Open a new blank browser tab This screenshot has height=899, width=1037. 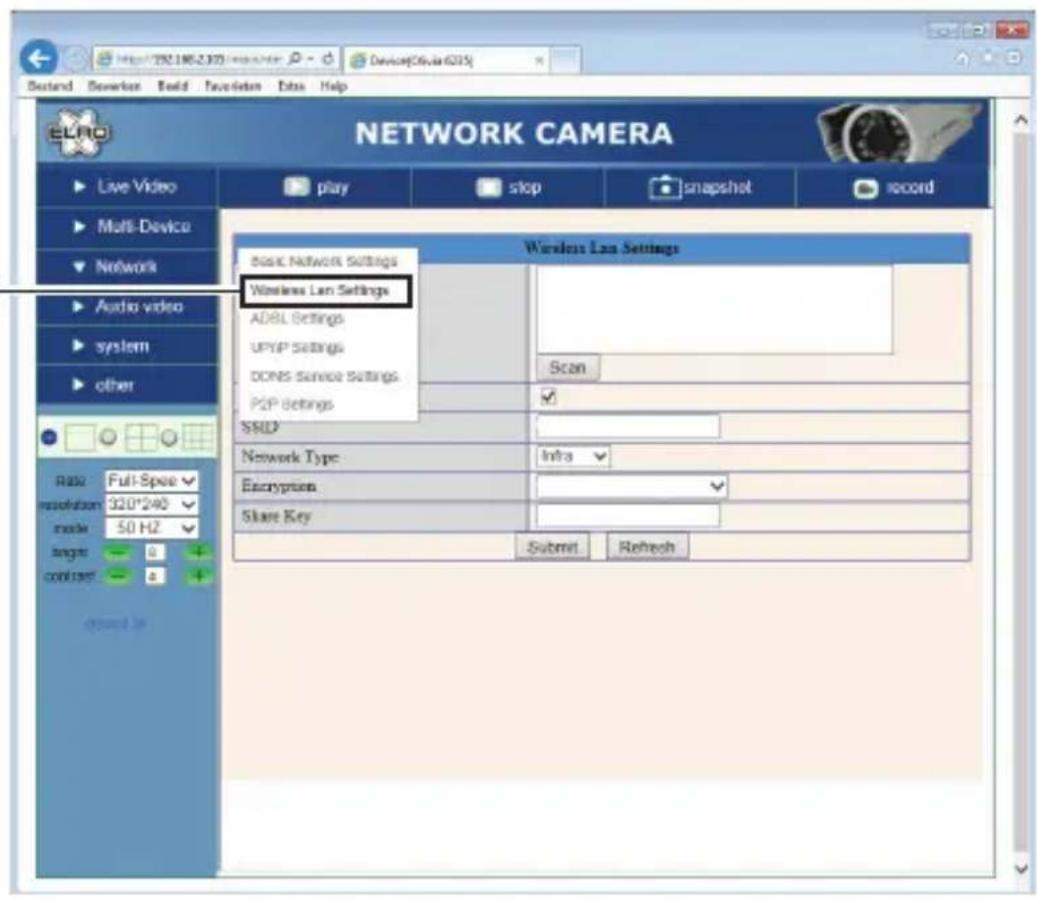click(x=565, y=60)
